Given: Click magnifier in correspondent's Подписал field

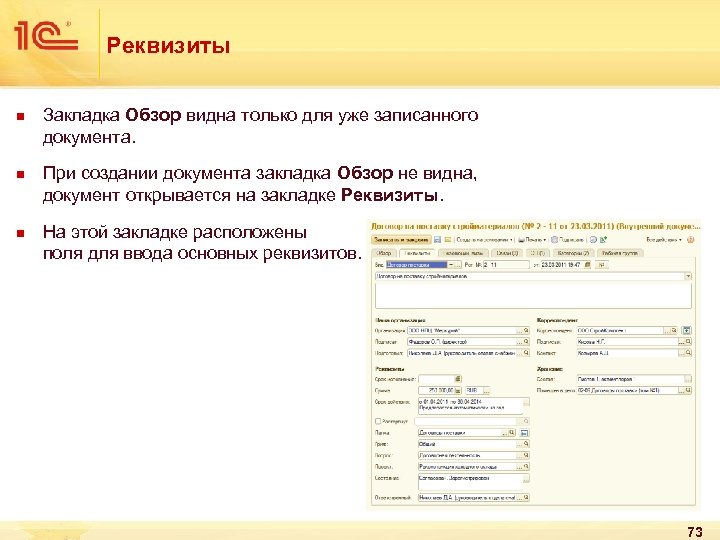Looking at the screenshot, I should 688,342.
